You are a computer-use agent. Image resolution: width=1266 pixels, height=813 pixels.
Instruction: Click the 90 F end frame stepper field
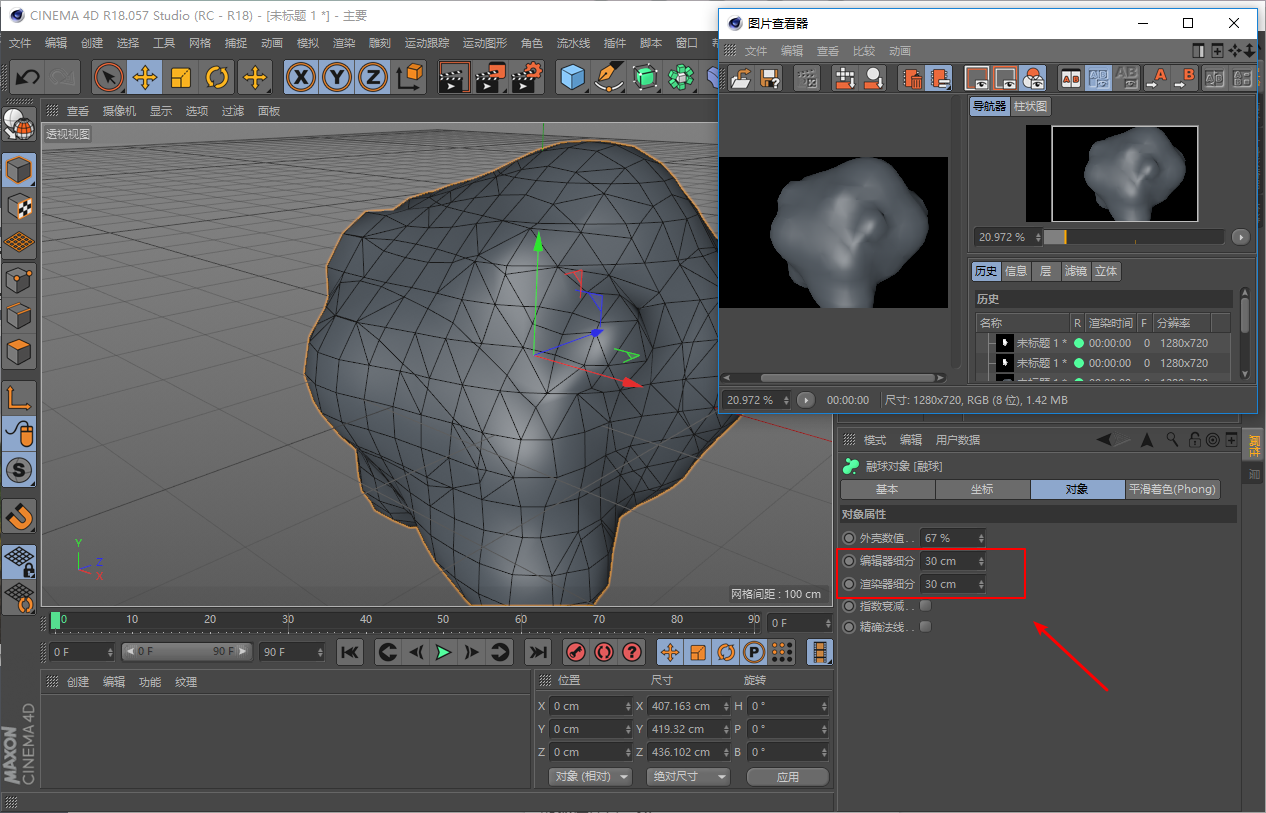click(x=292, y=652)
